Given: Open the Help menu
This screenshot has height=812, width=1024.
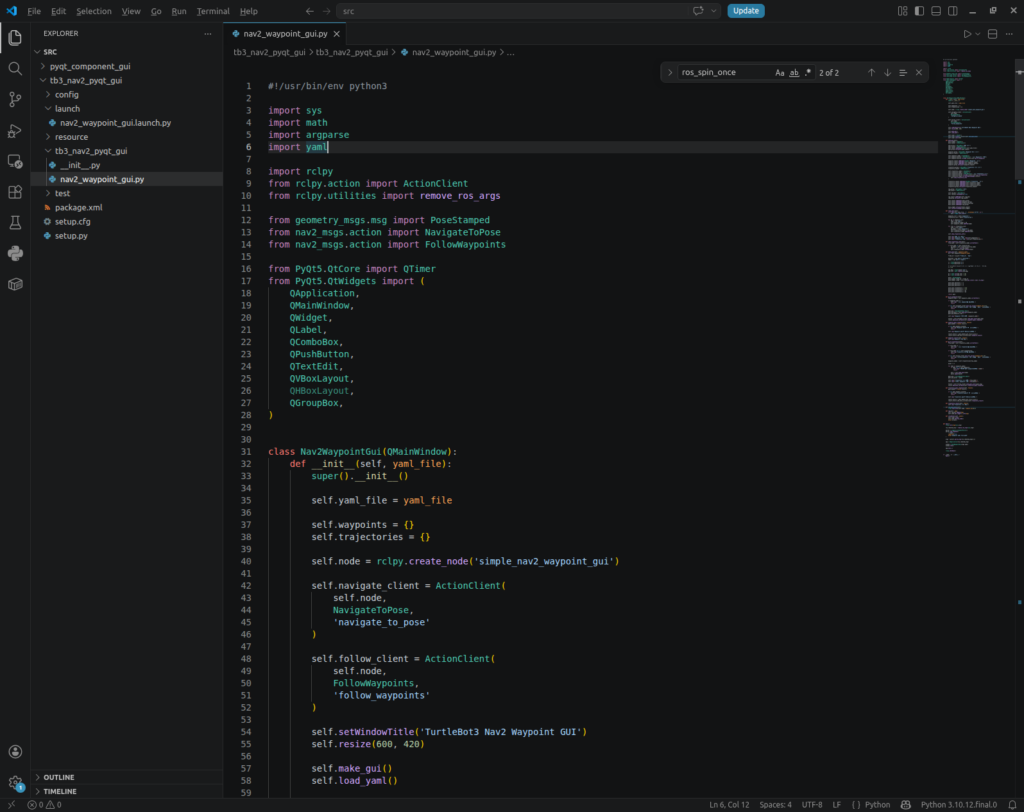Looking at the screenshot, I should 248,11.
